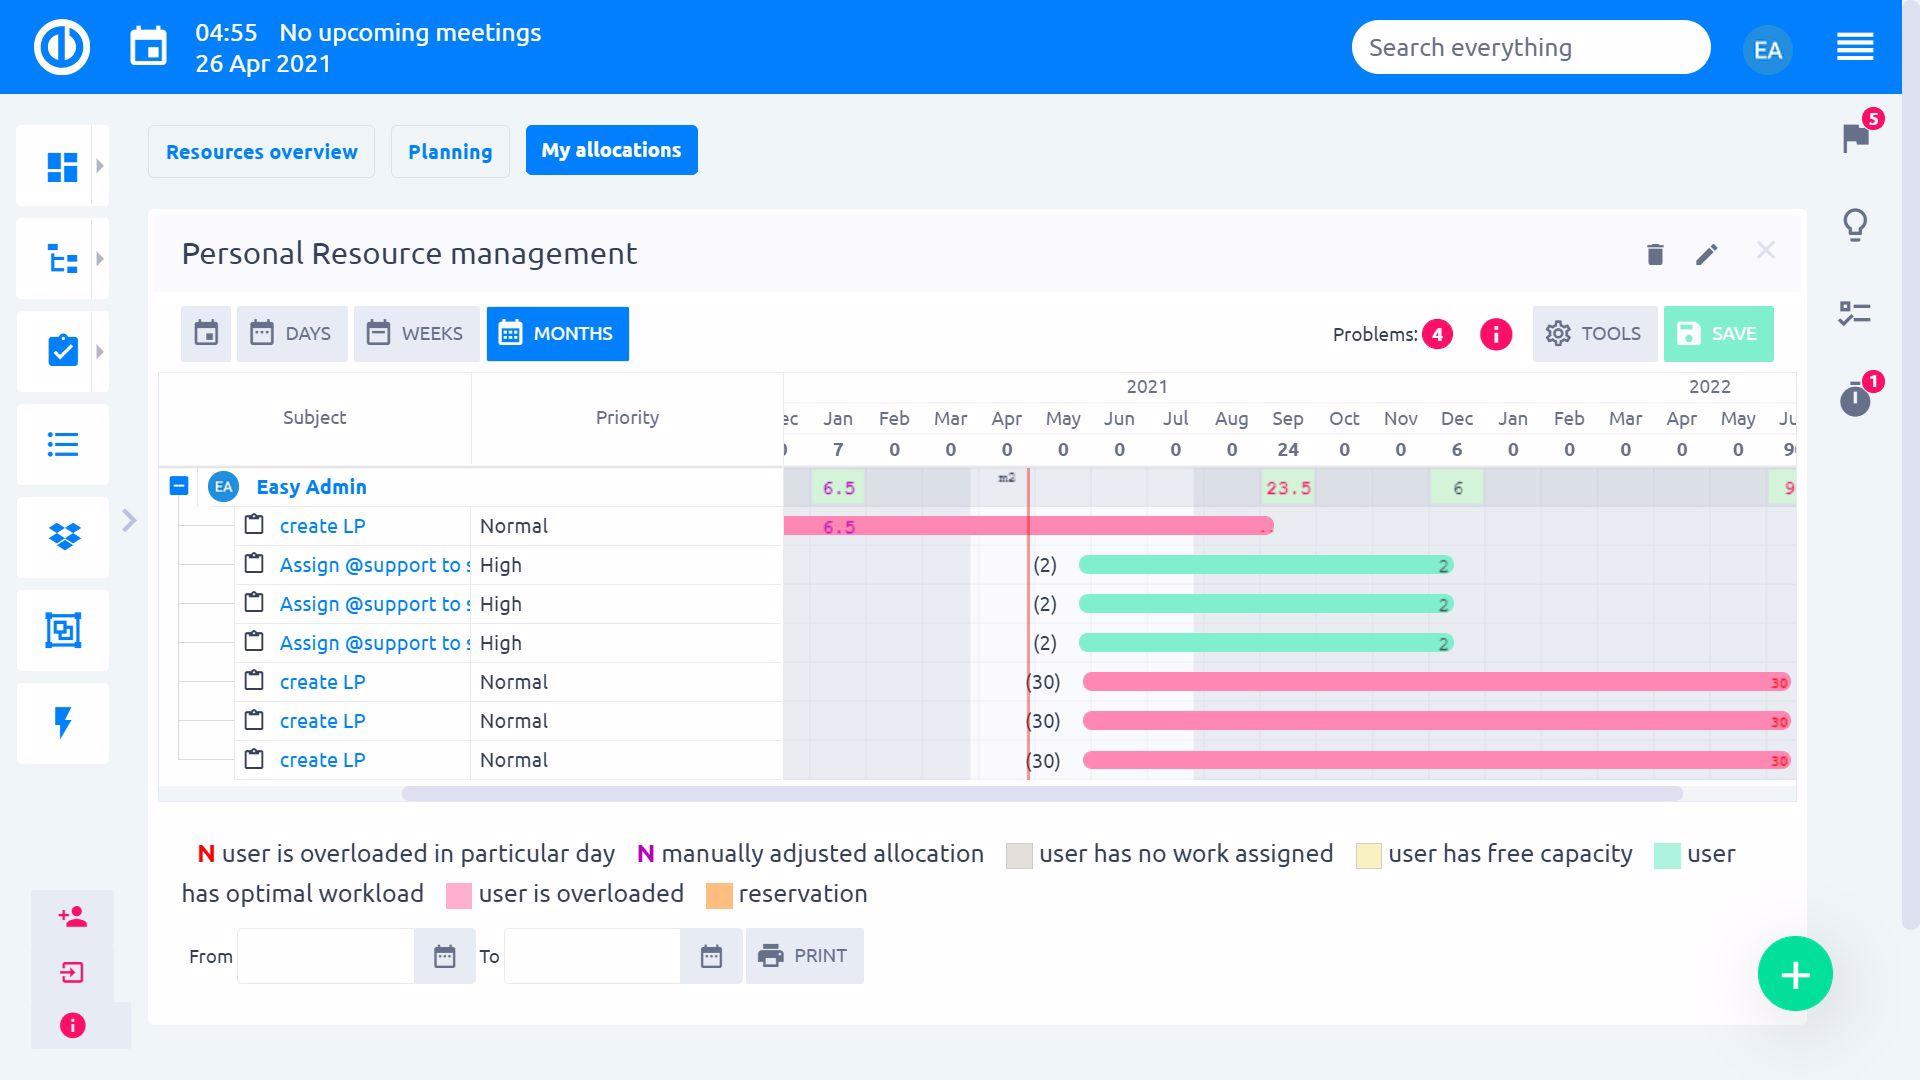Expand the sidebar with the chevron arrow
Screen dimensions: 1920x1080
coord(130,520)
